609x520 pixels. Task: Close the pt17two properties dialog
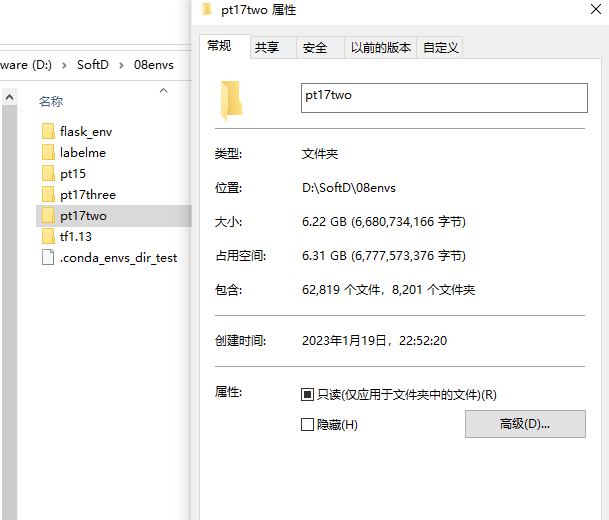pos(596,9)
